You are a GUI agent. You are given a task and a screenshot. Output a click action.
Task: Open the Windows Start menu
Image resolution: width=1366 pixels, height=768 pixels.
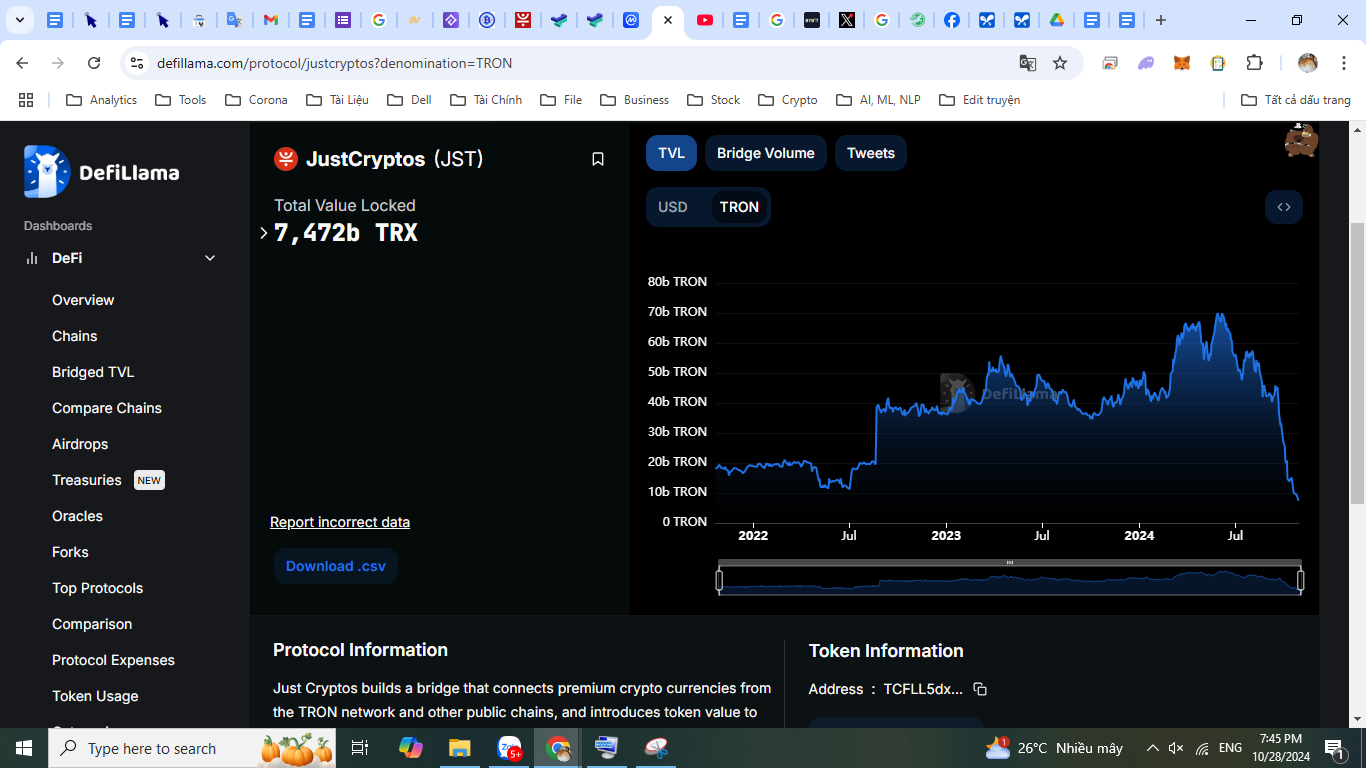[x=24, y=748]
